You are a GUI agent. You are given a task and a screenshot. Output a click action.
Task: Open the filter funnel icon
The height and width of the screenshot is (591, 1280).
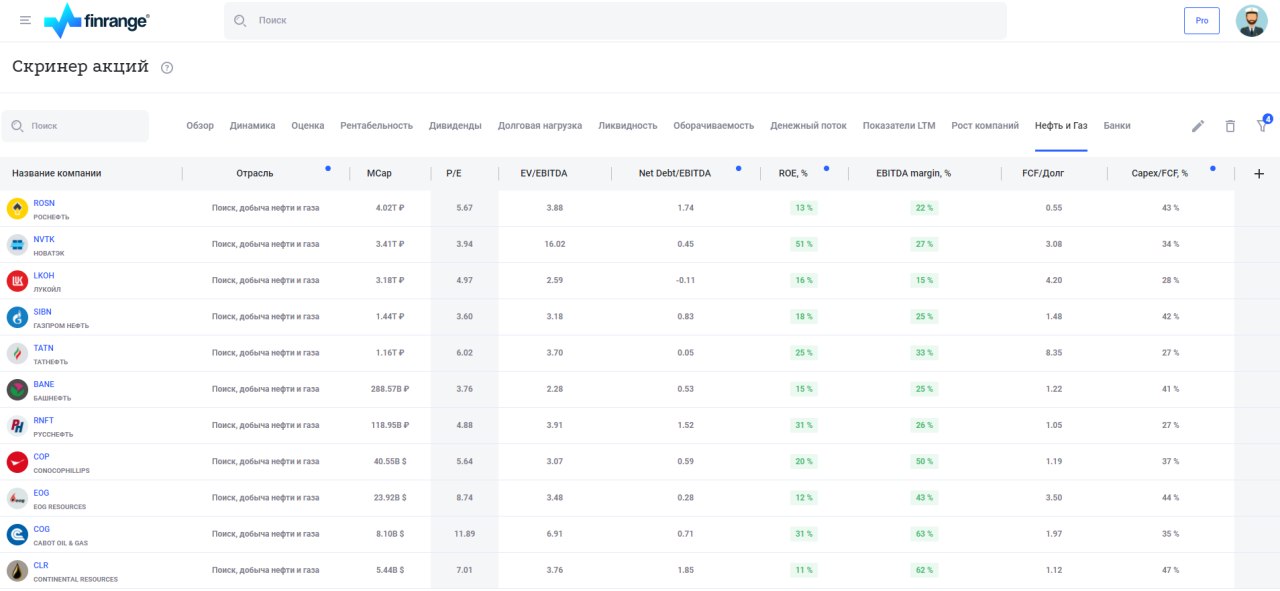point(1262,126)
